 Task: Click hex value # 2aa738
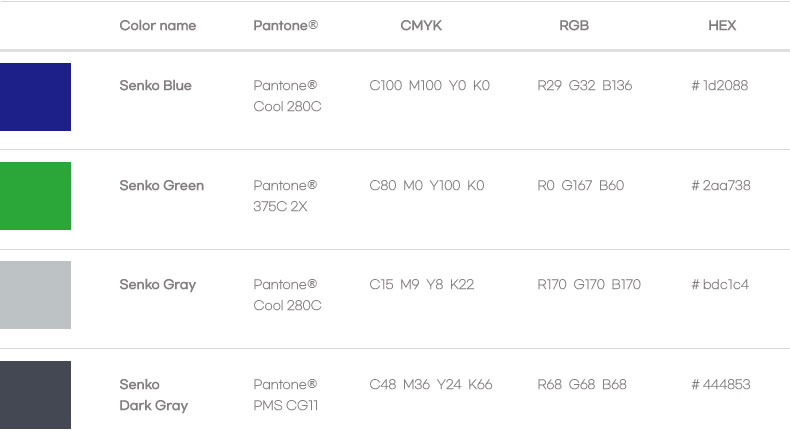(720, 185)
